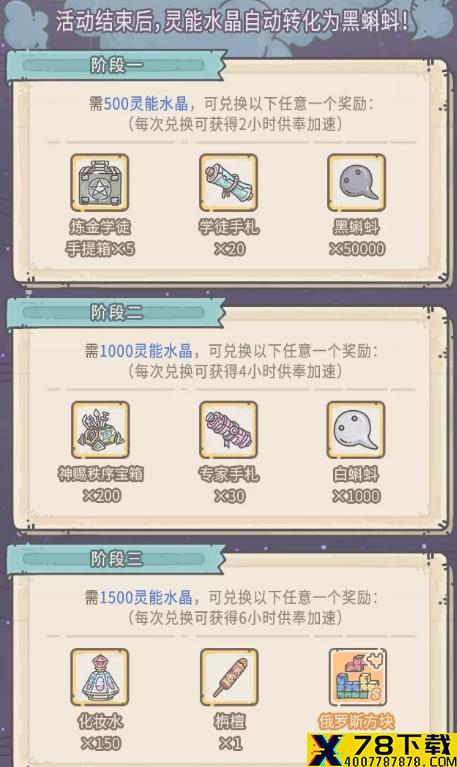Choose the 枸橿 stick reward icon
The image size is (457, 767).
coord(229,677)
